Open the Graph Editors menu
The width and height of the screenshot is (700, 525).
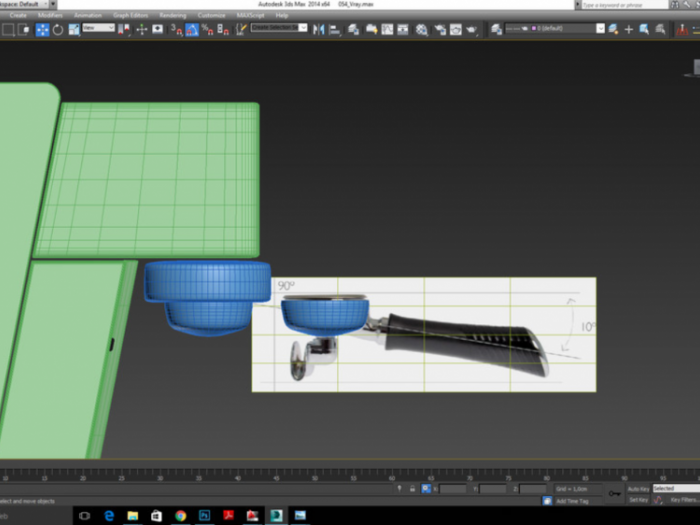pyautogui.click(x=130, y=15)
